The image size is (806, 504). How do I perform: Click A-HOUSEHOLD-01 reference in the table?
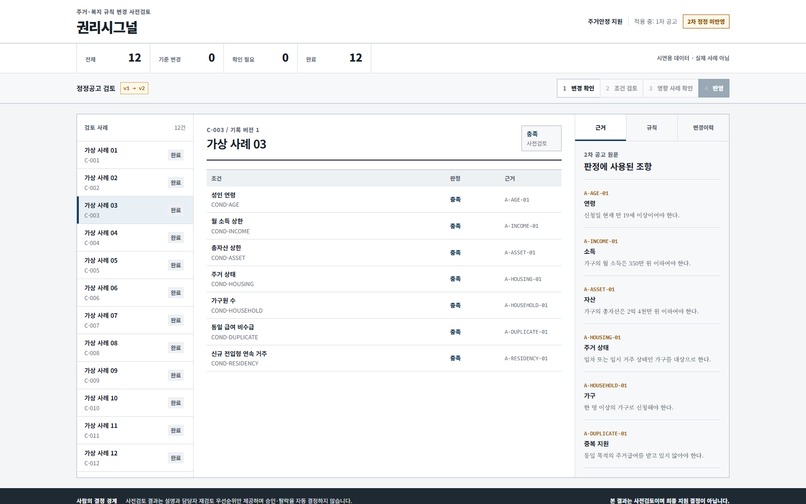[526, 305]
